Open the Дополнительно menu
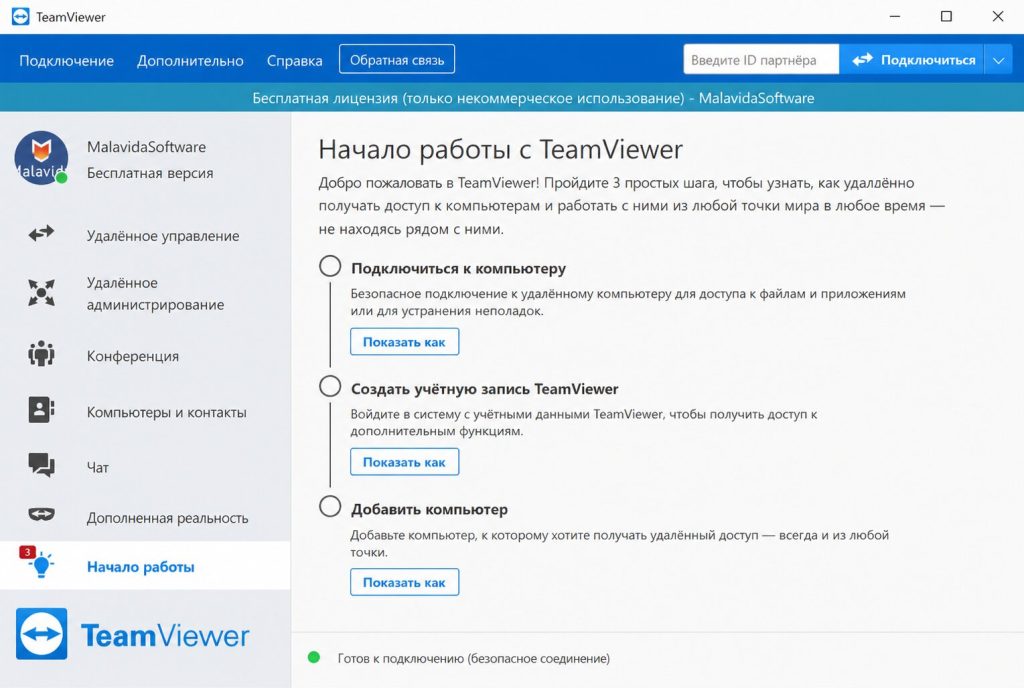 [x=190, y=61]
